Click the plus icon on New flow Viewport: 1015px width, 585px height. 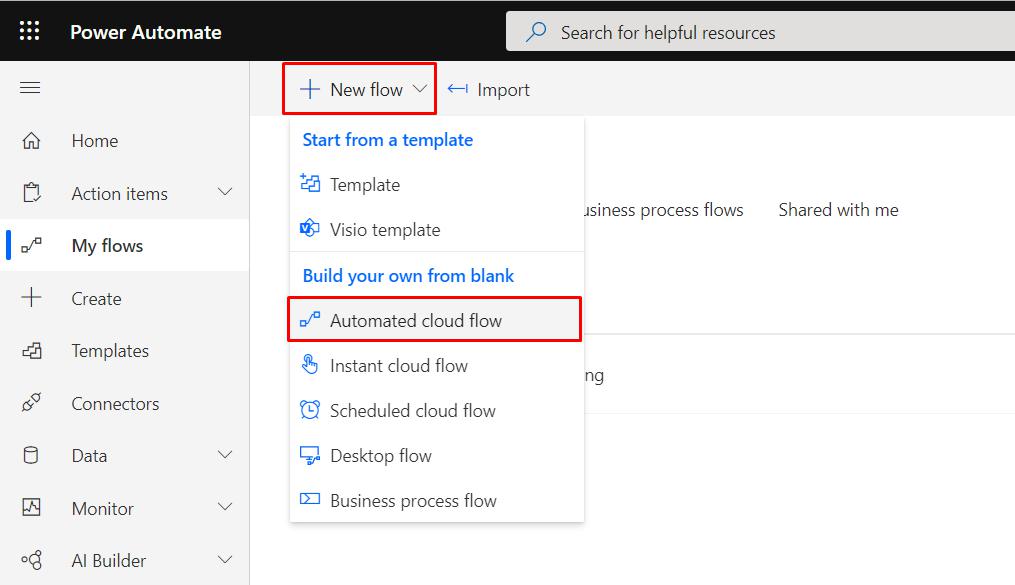coord(310,89)
